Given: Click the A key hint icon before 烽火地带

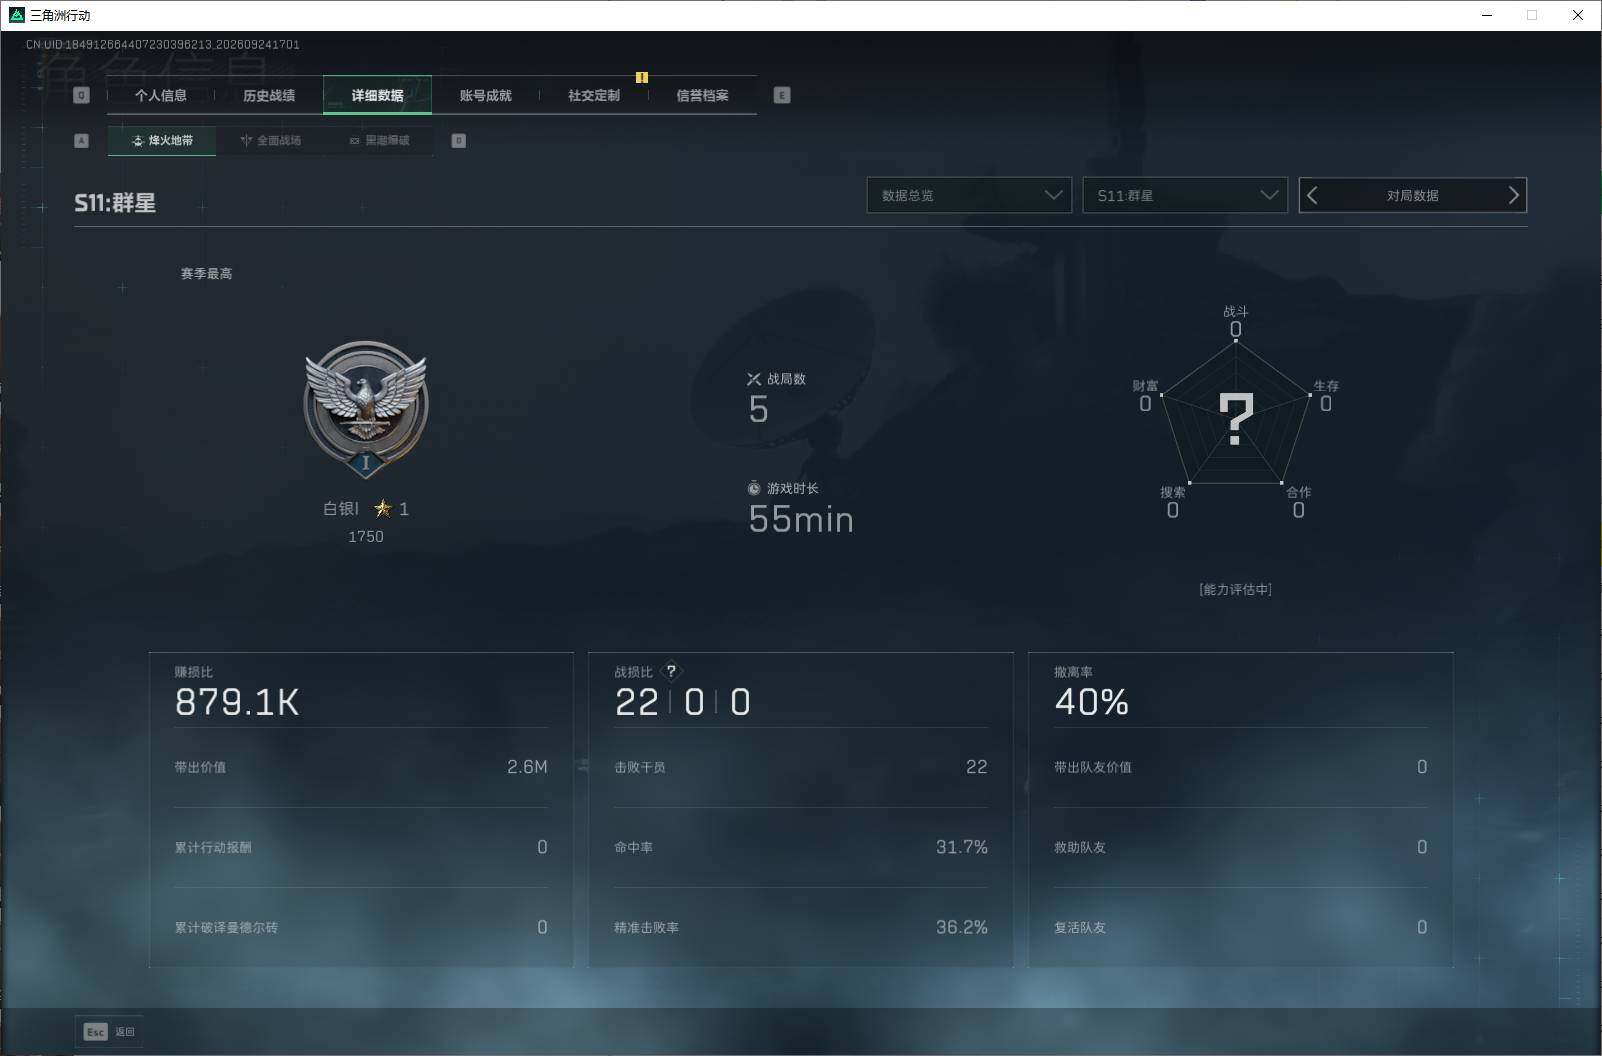Looking at the screenshot, I should point(82,141).
